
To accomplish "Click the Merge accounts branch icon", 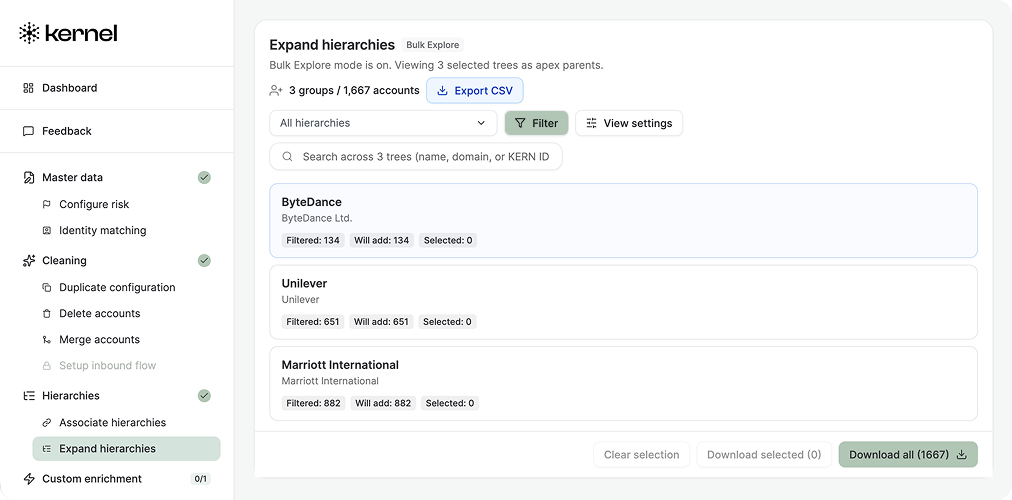I will tap(46, 339).
